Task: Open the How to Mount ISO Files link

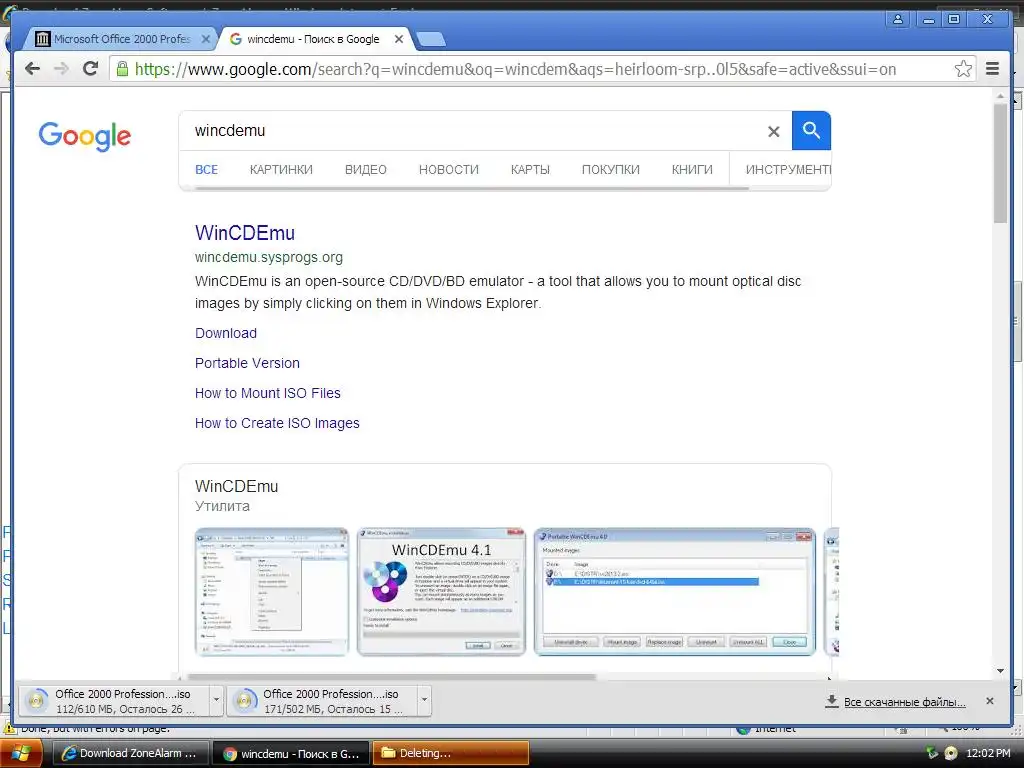Action: click(x=268, y=393)
